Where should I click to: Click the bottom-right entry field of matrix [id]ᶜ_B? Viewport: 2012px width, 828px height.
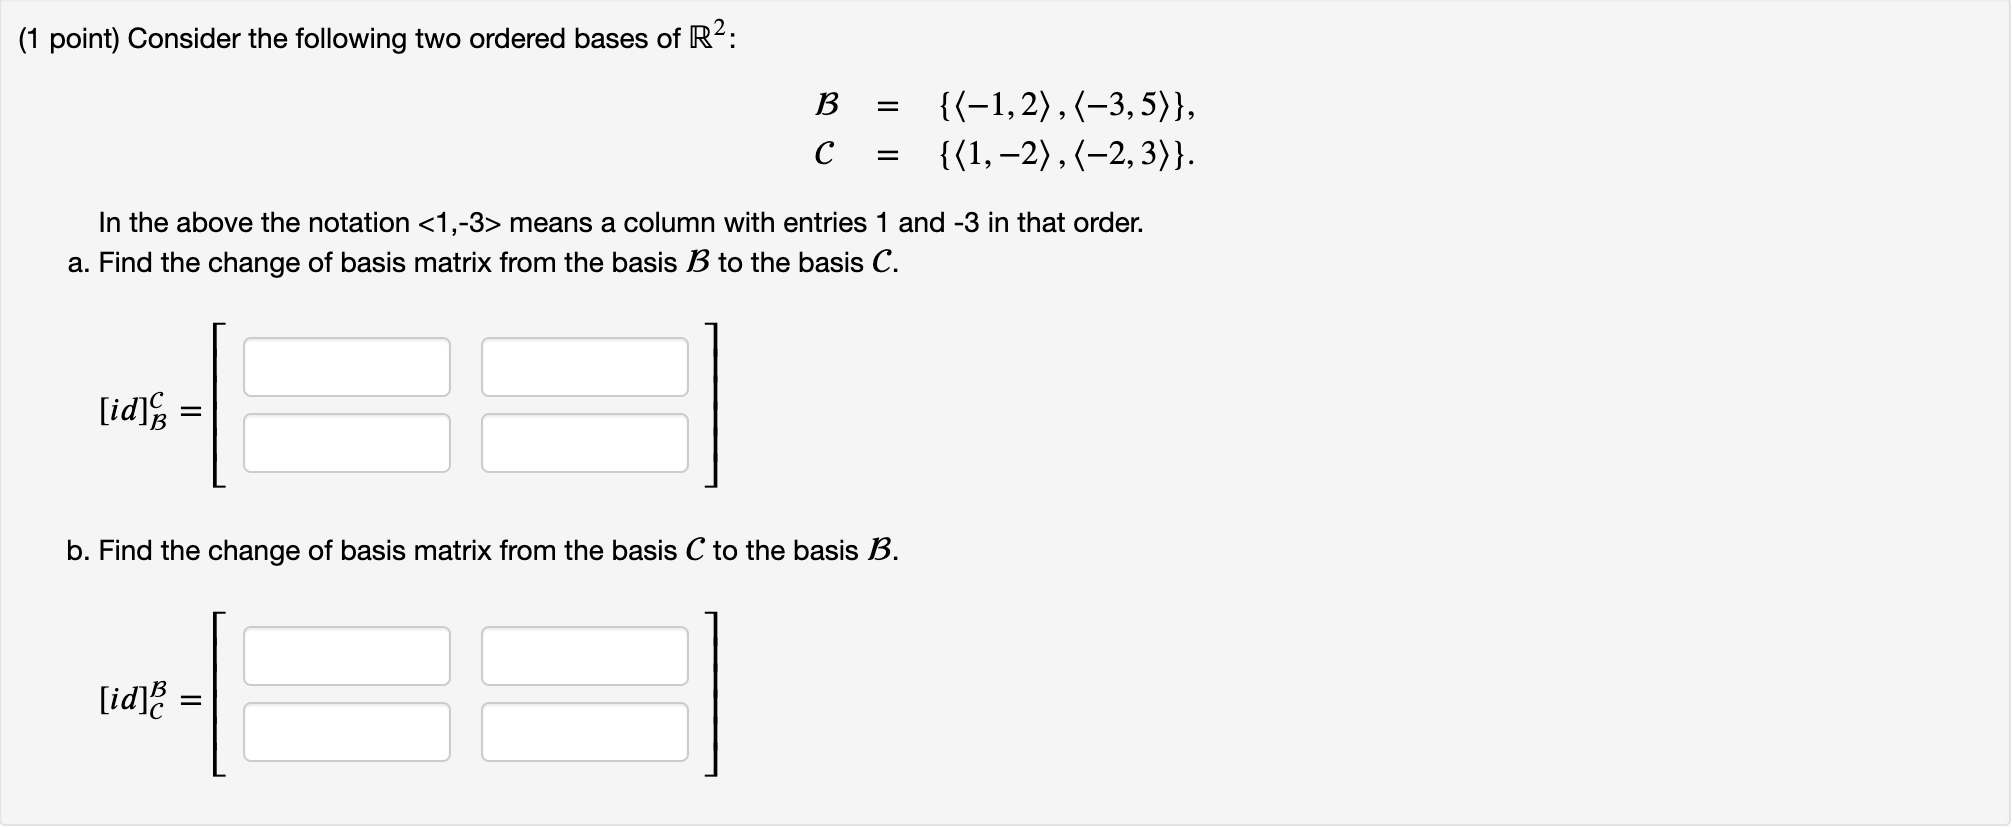pyautogui.click(x=585, y=440)
